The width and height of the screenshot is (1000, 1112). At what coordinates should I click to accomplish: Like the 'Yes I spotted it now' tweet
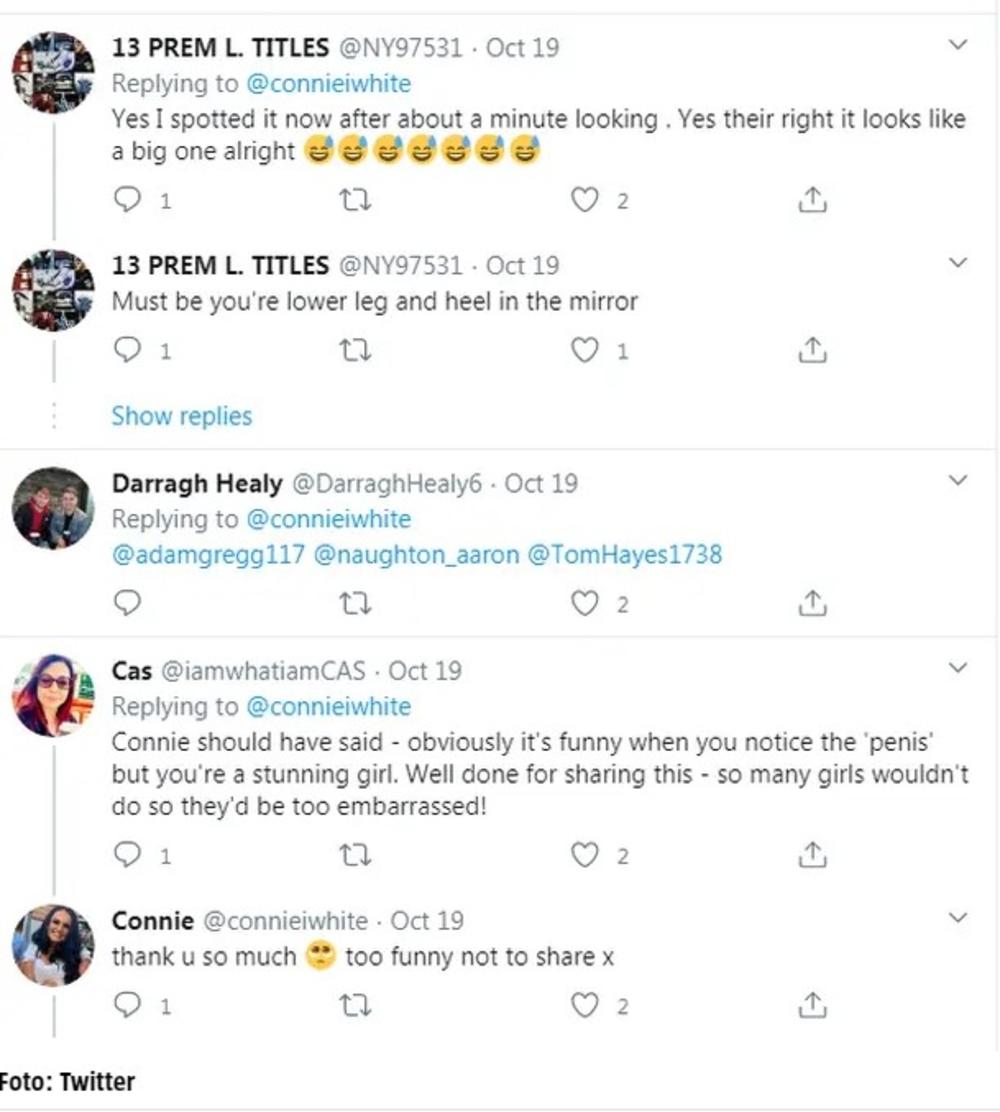pyautogui.click(x=584, y=200)
